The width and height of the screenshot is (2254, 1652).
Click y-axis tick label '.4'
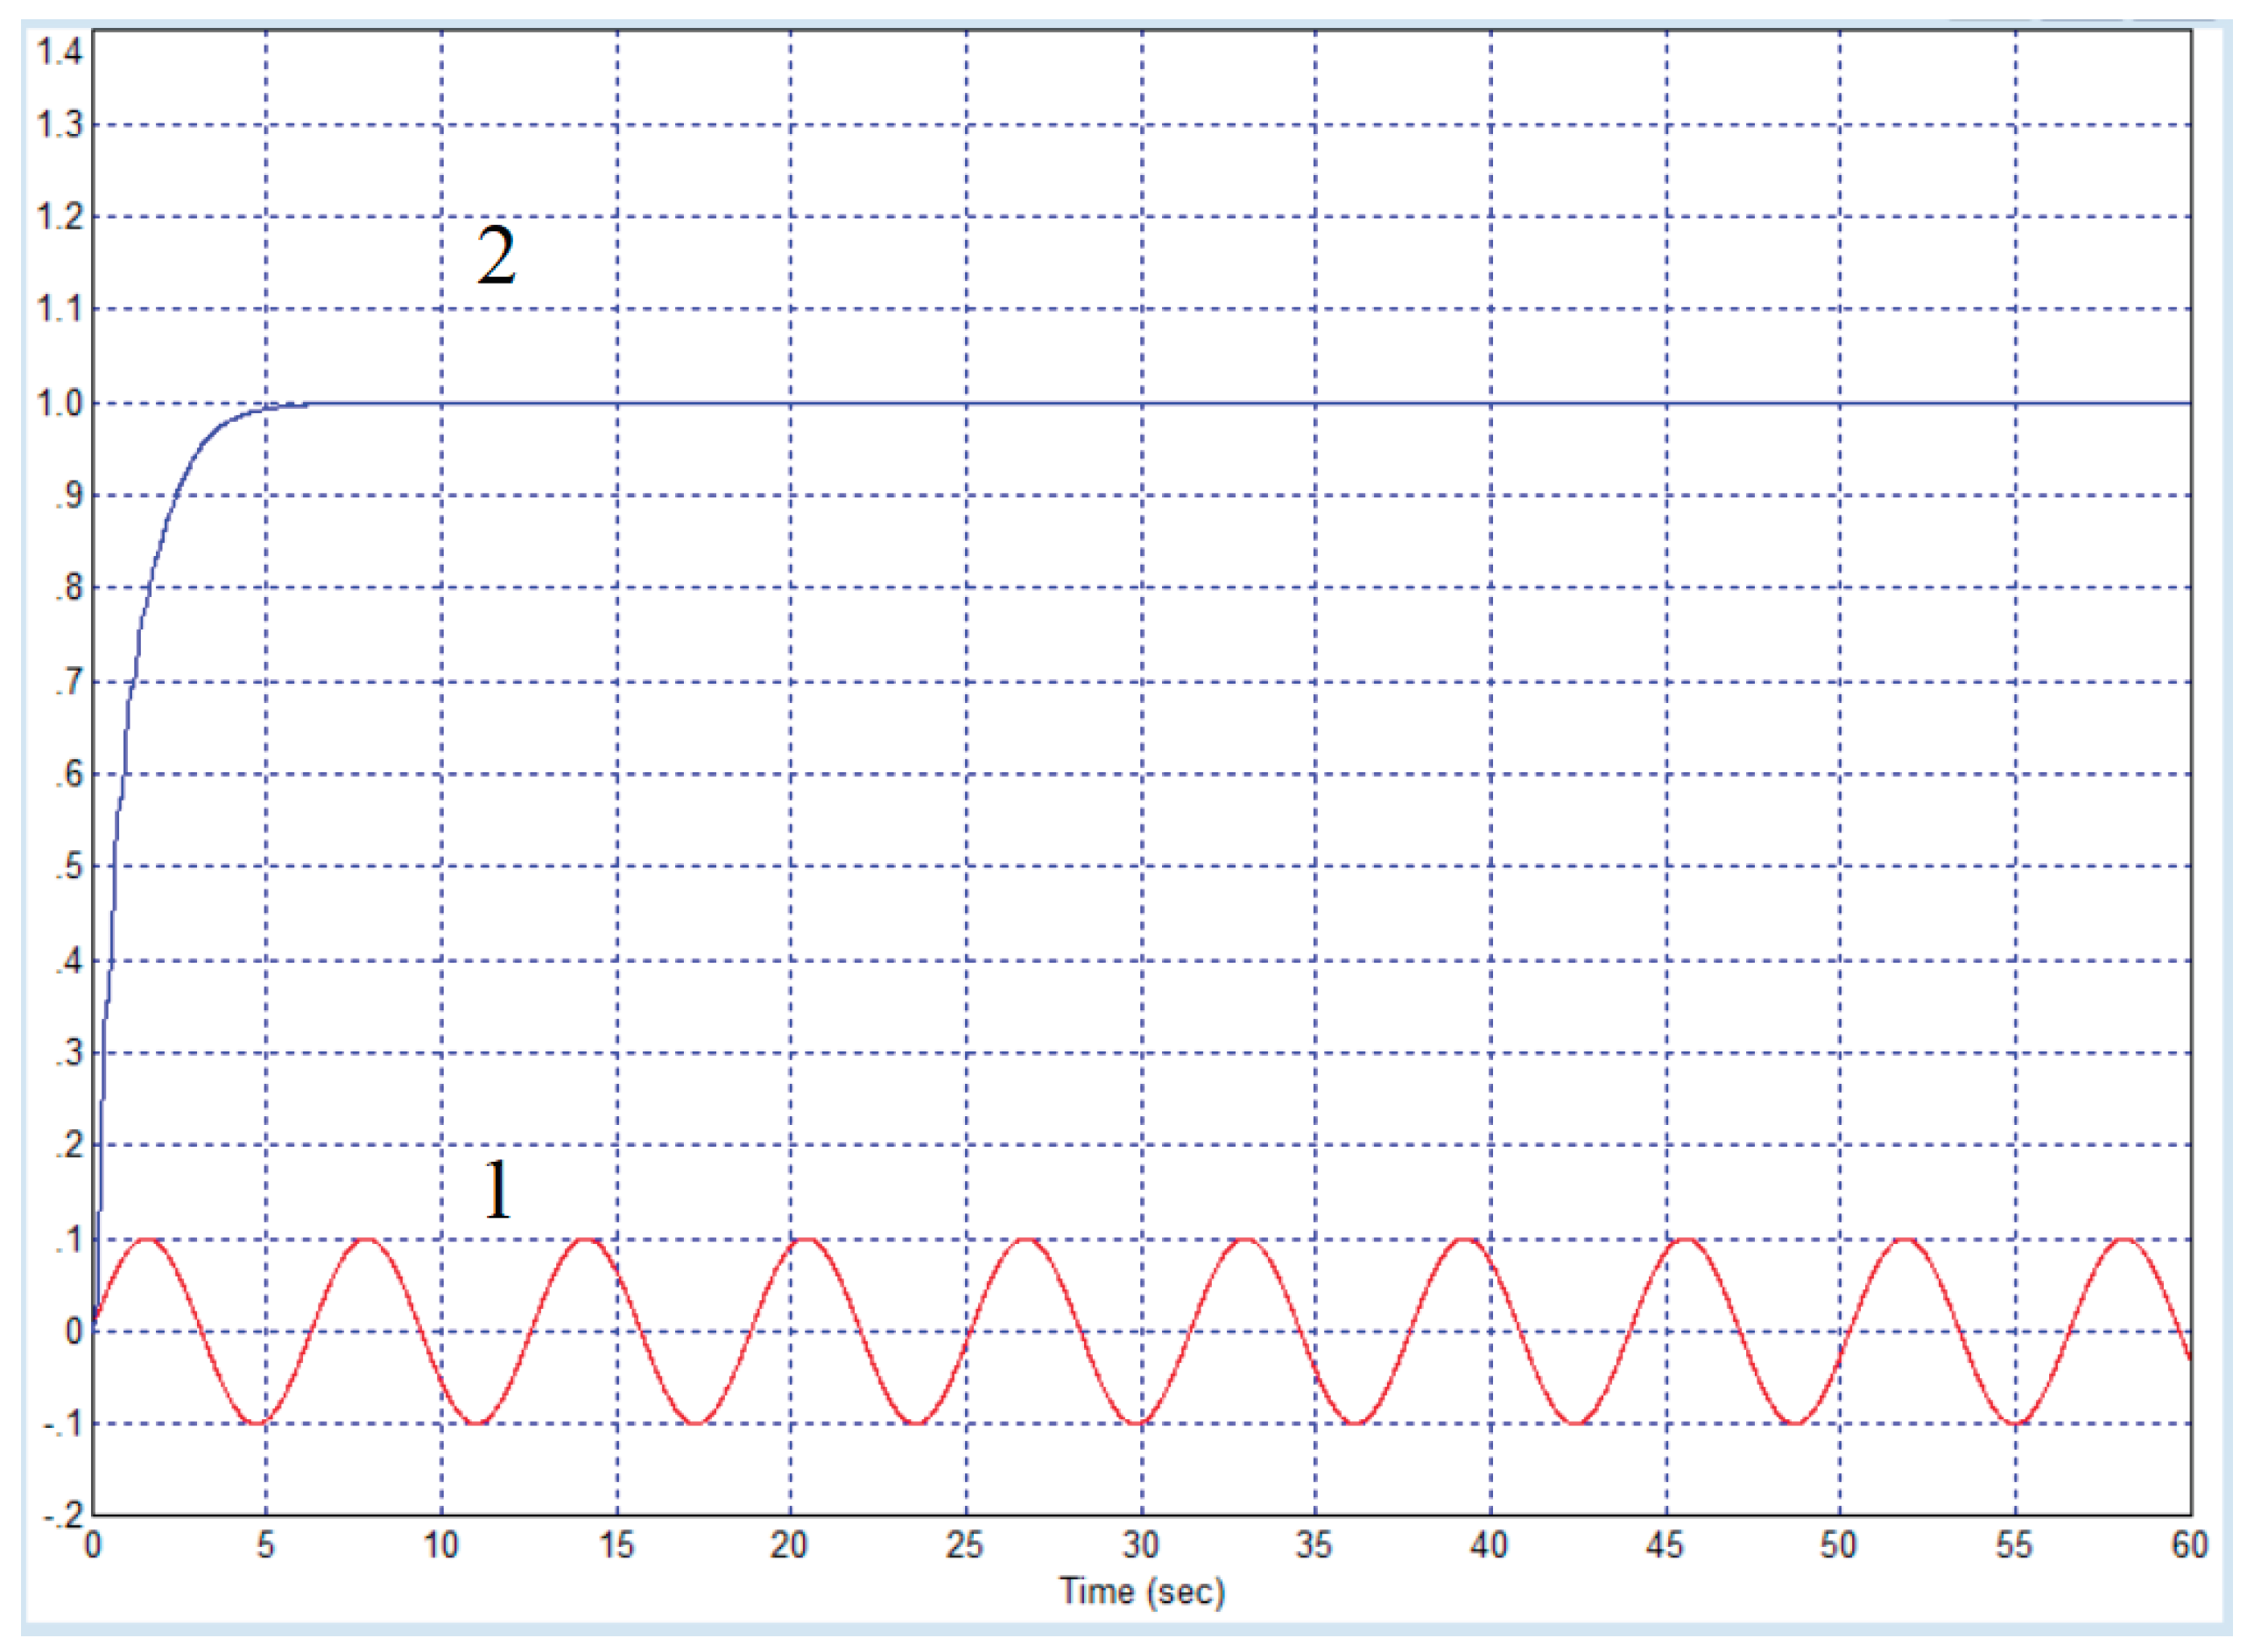click(69, 962)
